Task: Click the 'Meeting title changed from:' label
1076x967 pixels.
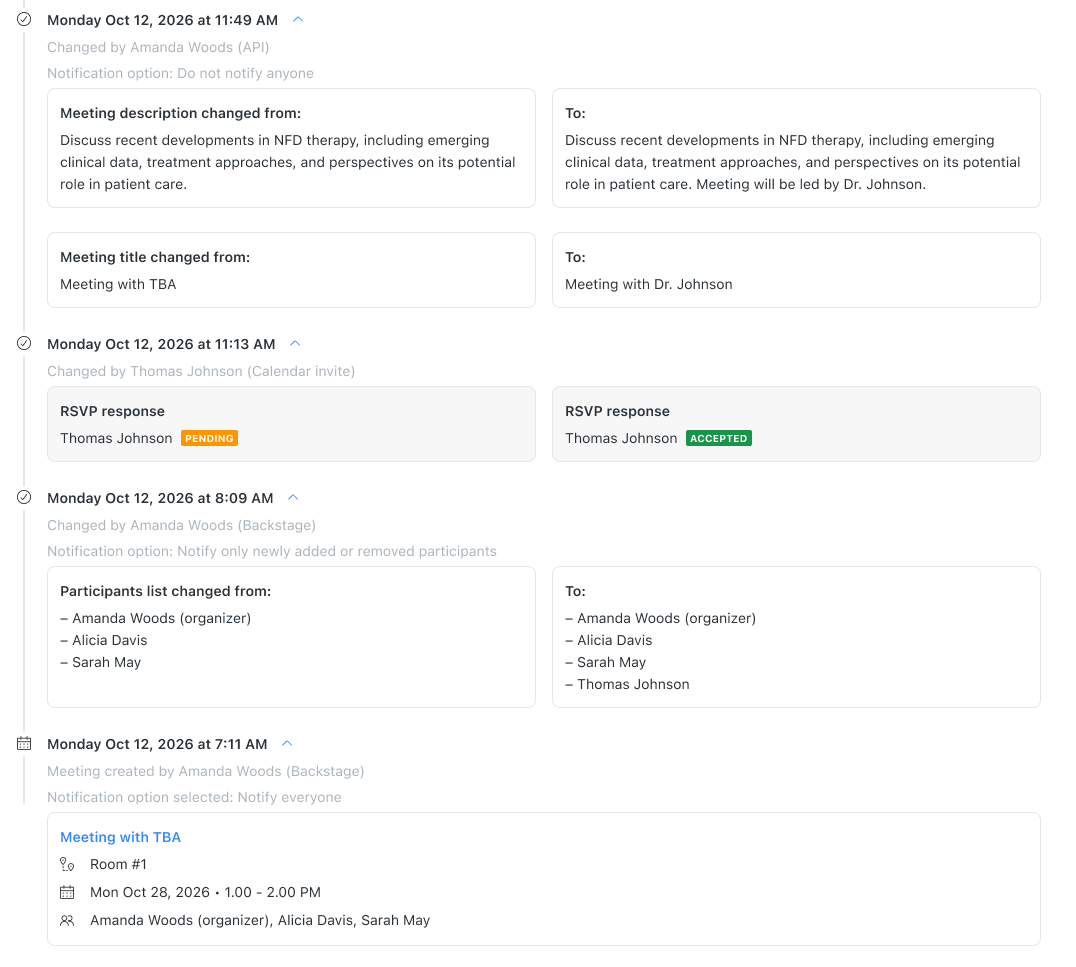Action: pyautogui.click(x=155, y=257)
